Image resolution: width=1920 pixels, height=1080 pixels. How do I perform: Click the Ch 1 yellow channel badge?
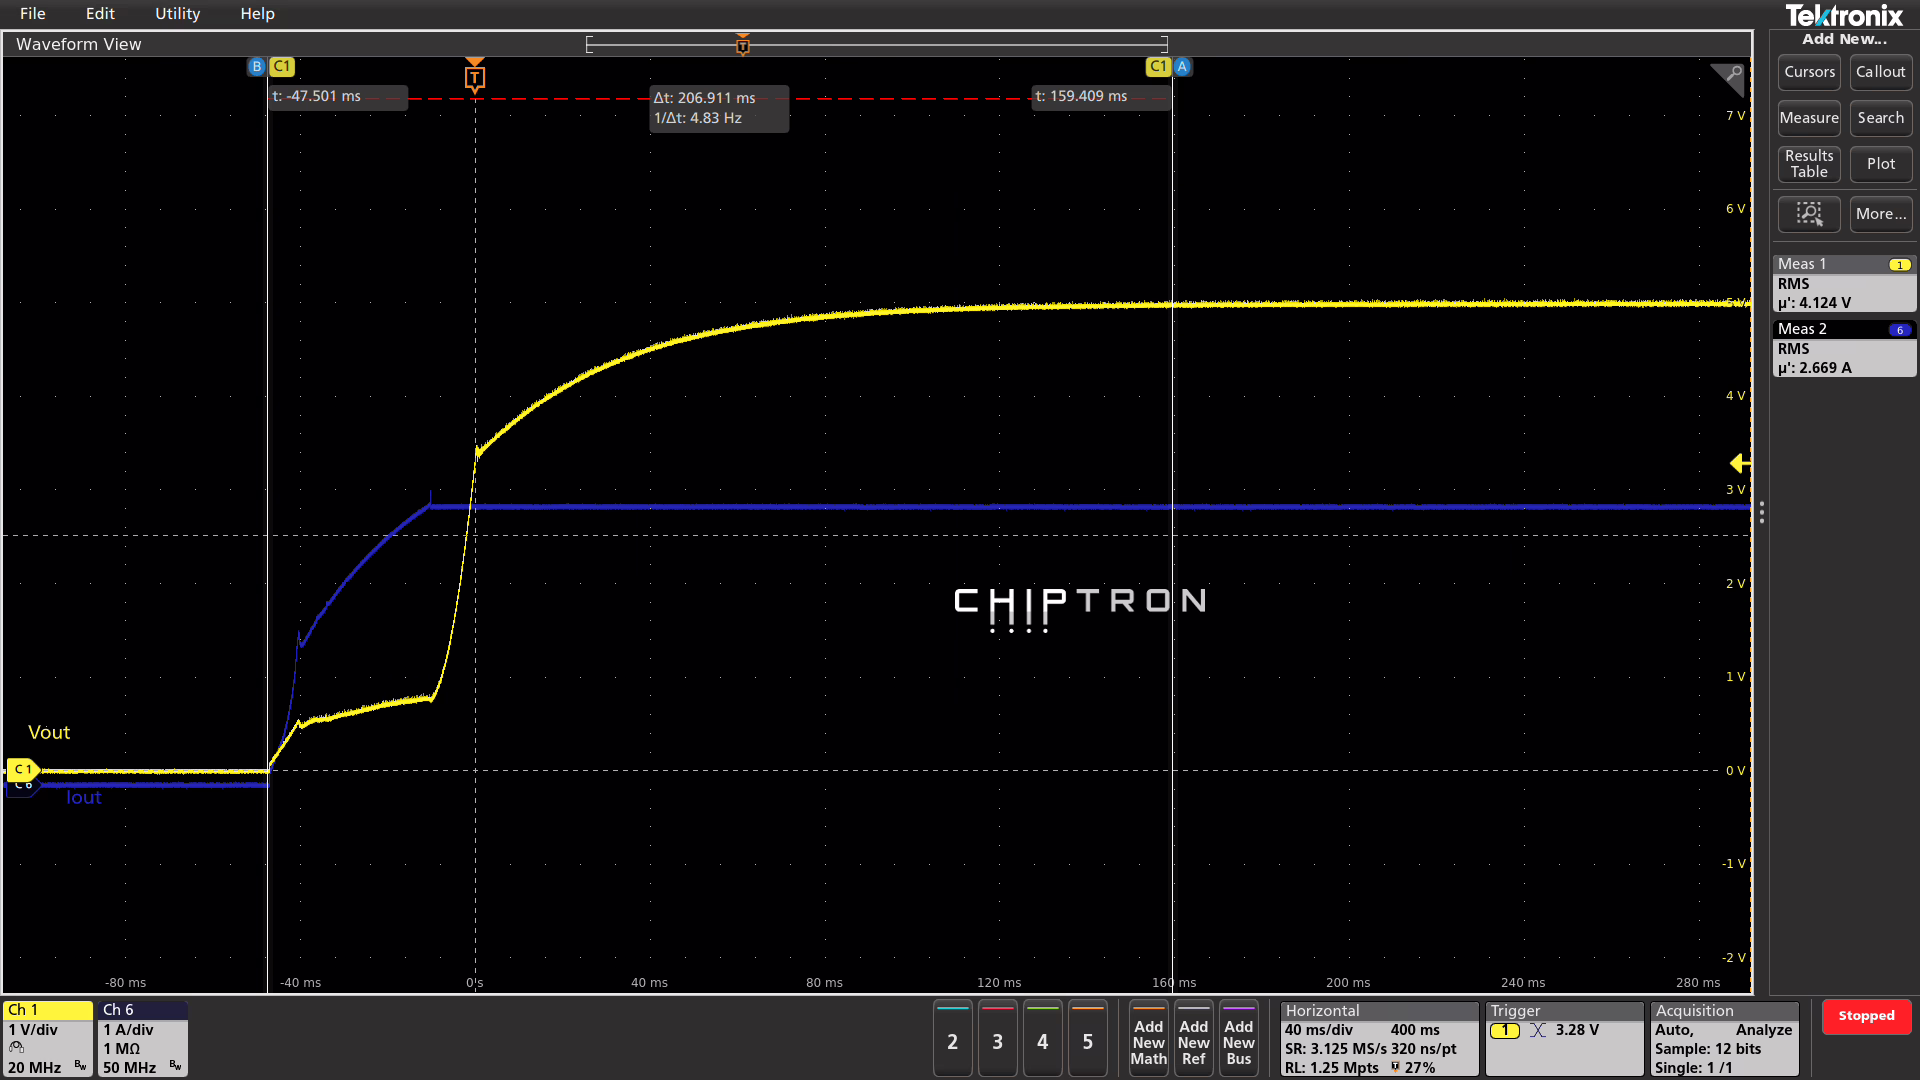pos(47,1039)
